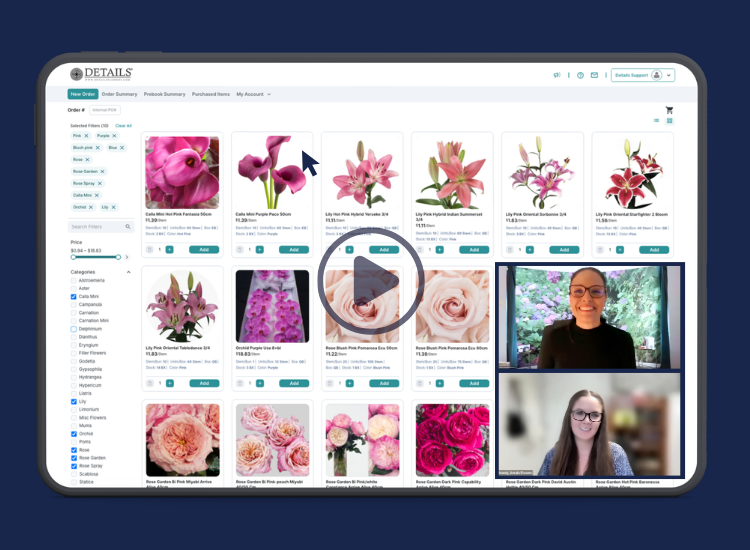
Task: Add Lily Pink Oriental Sorbonne to order
Action: (x=563, y=250)
